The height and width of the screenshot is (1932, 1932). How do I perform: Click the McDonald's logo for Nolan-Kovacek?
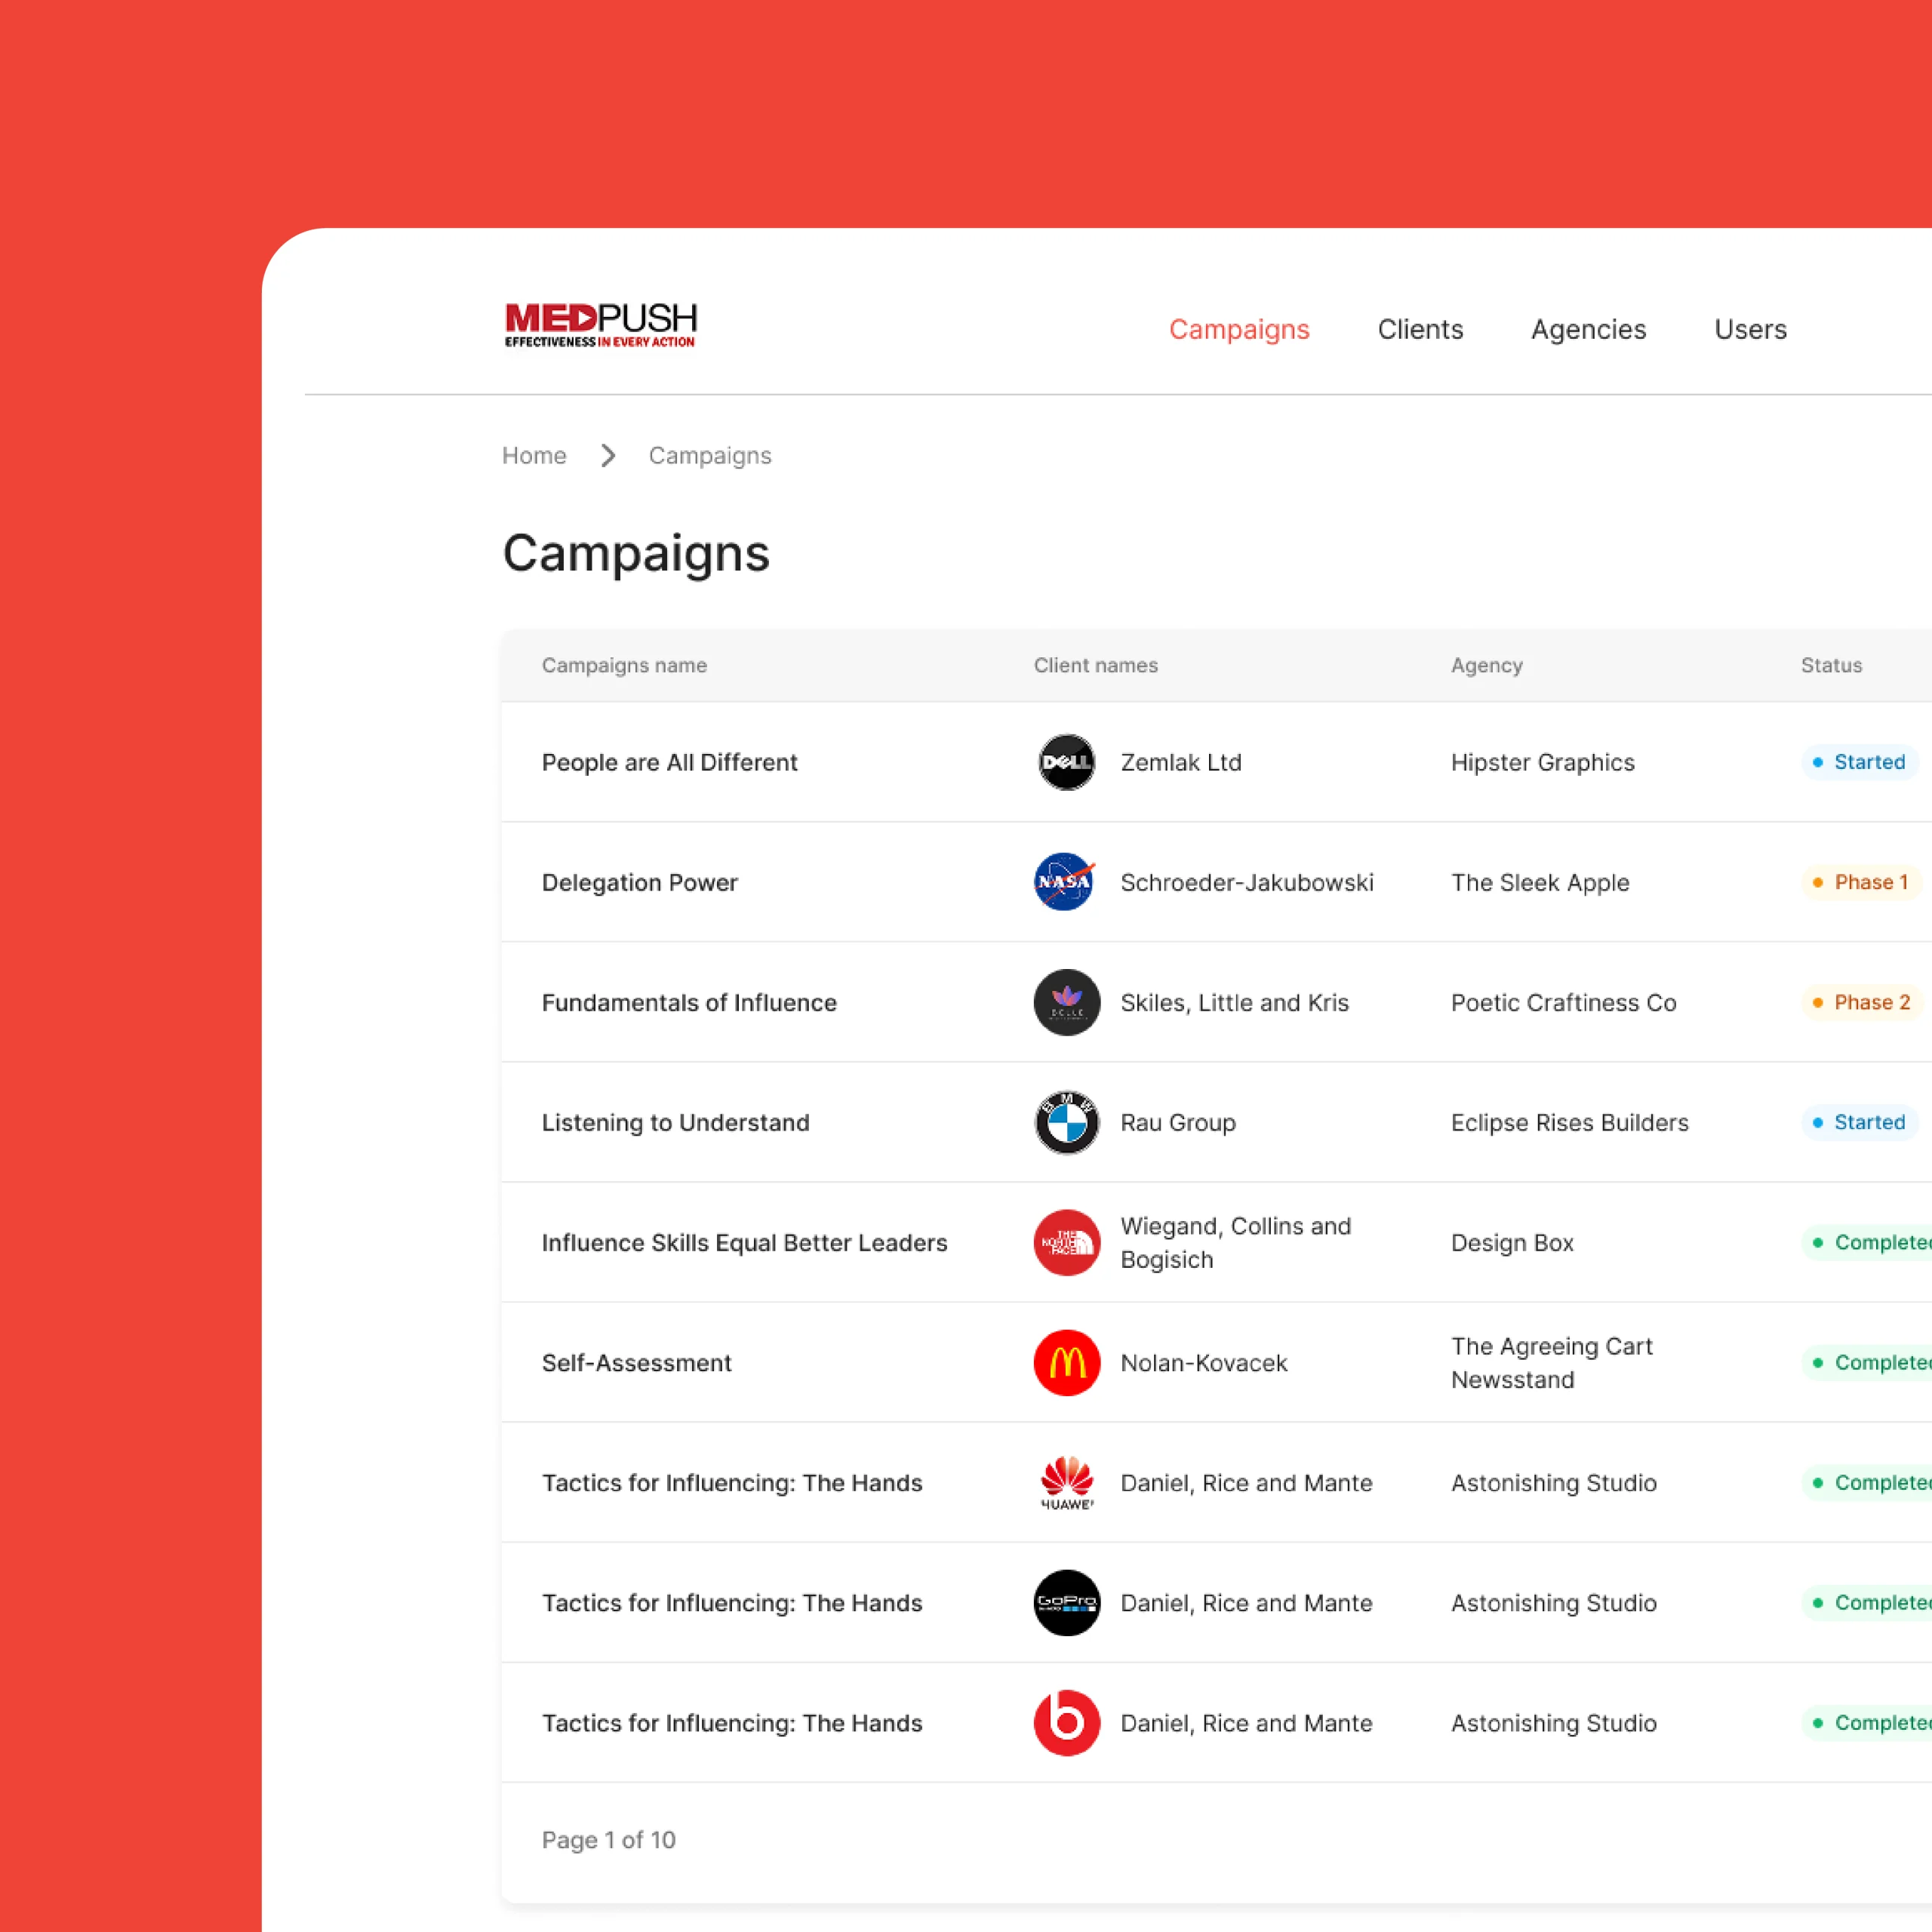tap(1066, 1362)
